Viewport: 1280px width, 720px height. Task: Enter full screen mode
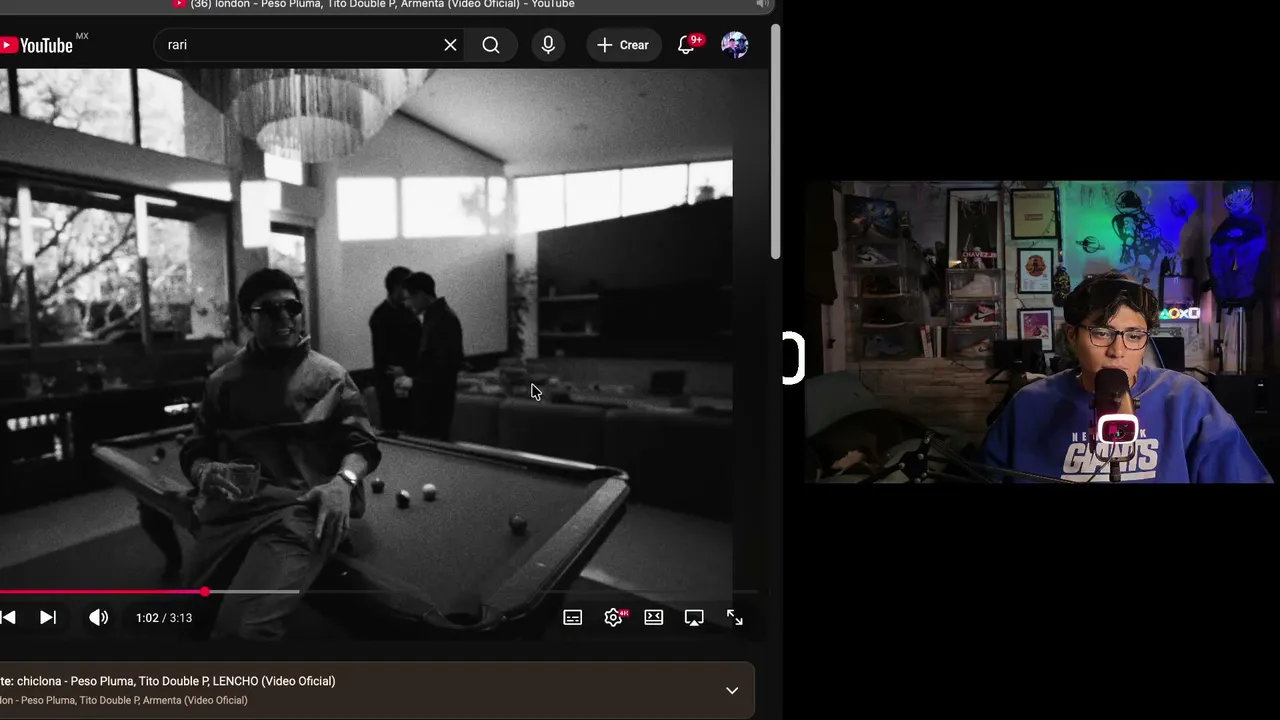coord(735,618)
